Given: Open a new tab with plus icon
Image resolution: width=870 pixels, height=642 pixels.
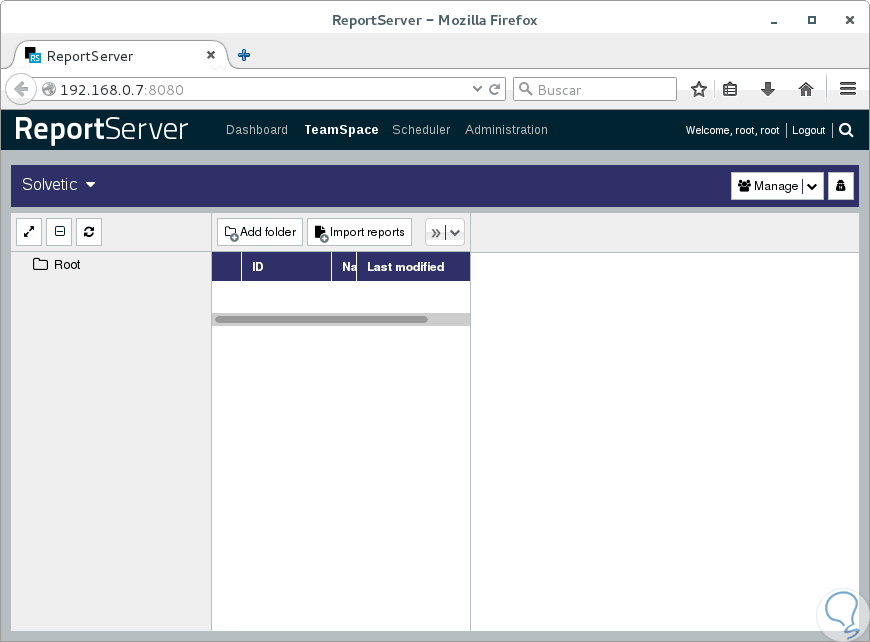Looking at the screenshot, I should (x=244, y=55).
